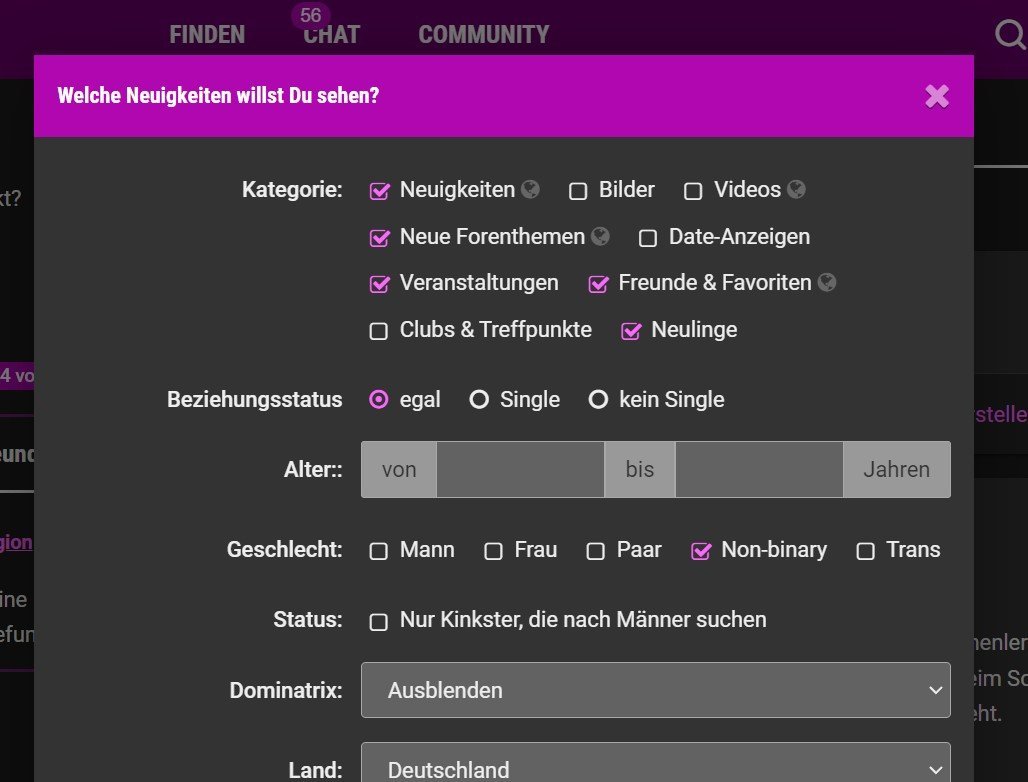Click the maximum age 'bis' field

click(x=758, y=469)
